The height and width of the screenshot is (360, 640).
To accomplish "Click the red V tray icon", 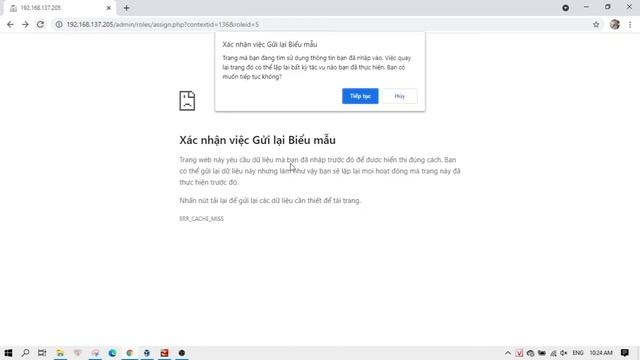I will click(x=519, y=353).
